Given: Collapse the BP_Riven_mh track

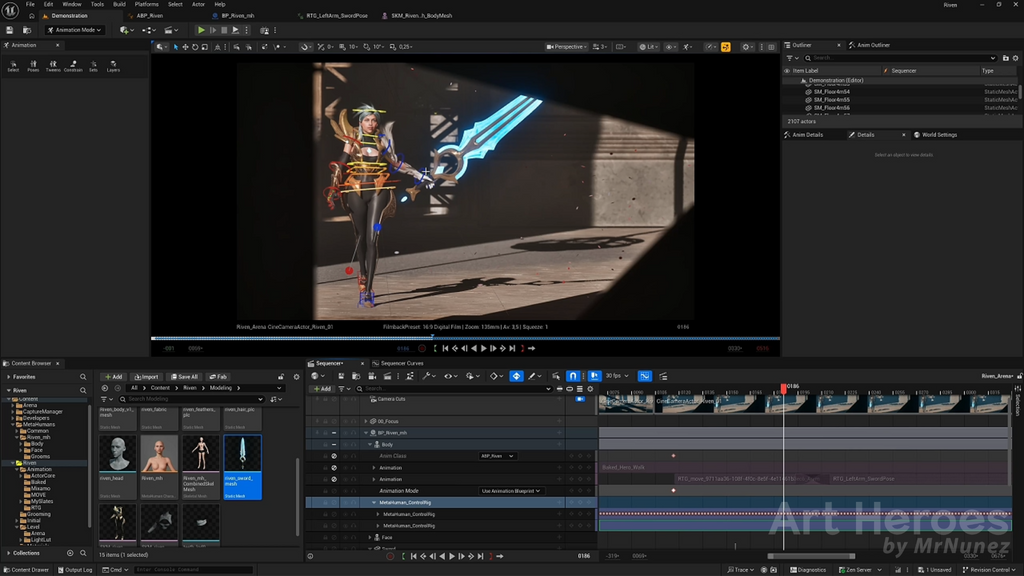Looking at the screenshot, I should [x=366, y=433].
